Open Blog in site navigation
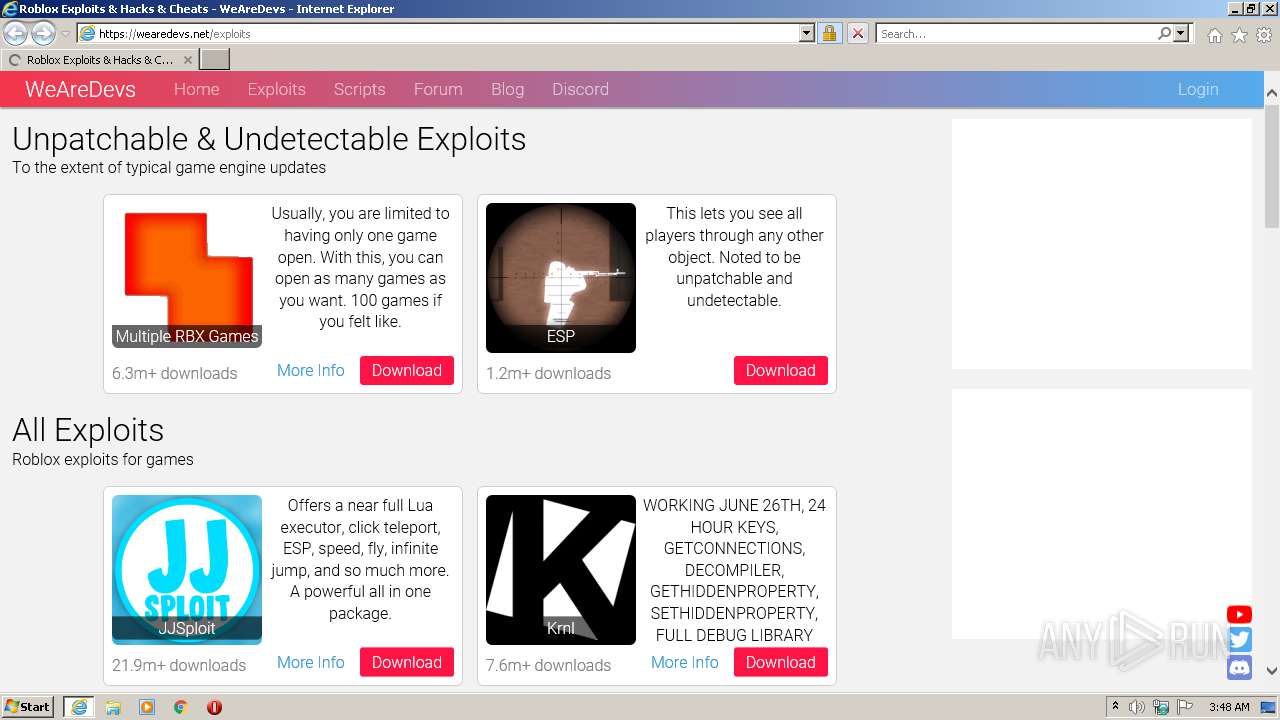Screen dimensions: 1280x720 click(x=507, y=89)
